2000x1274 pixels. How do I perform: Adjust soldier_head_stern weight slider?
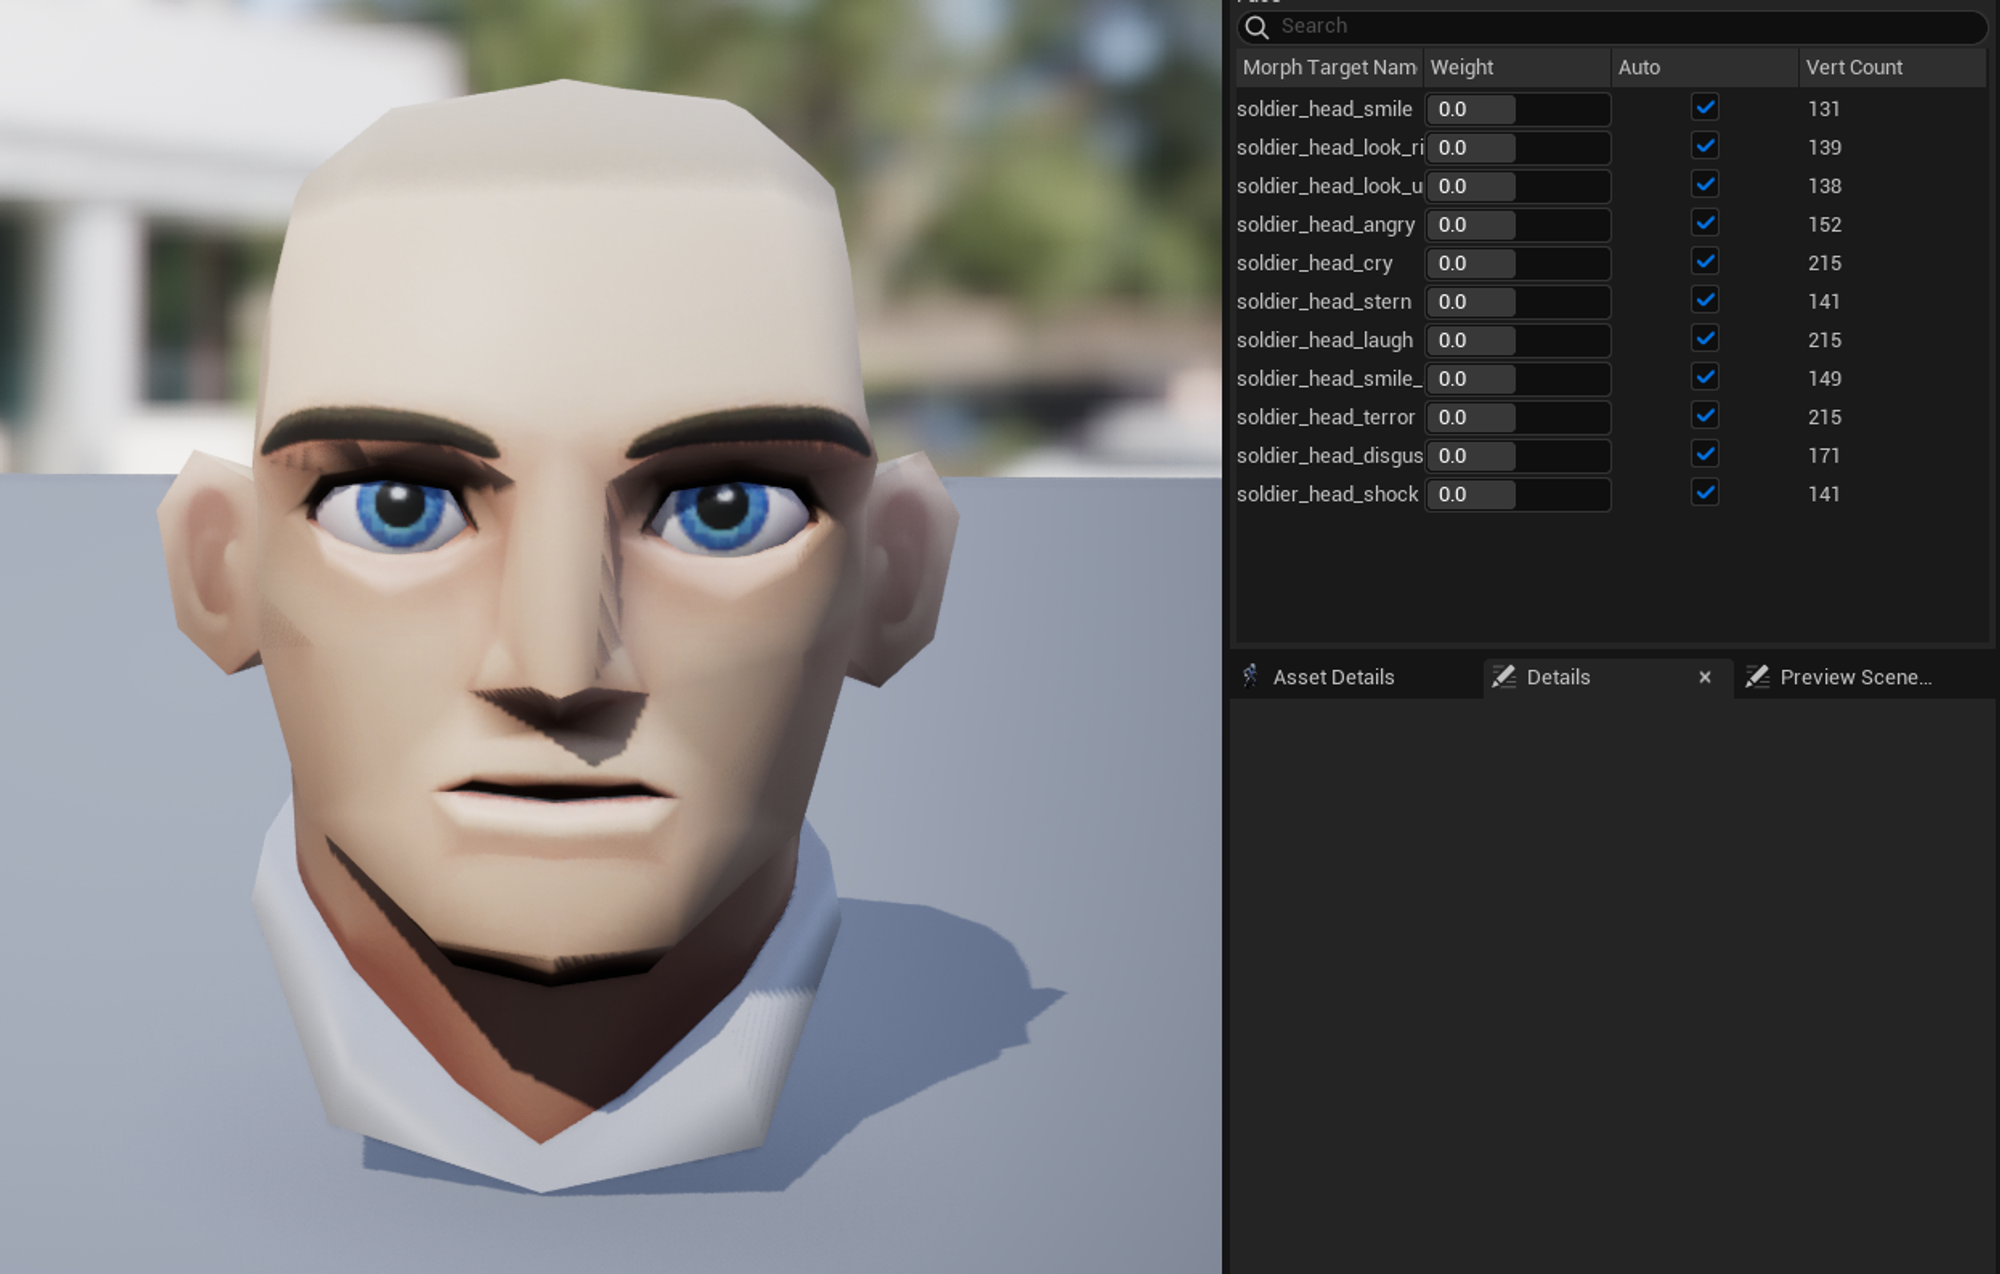tap(1517, 301)
